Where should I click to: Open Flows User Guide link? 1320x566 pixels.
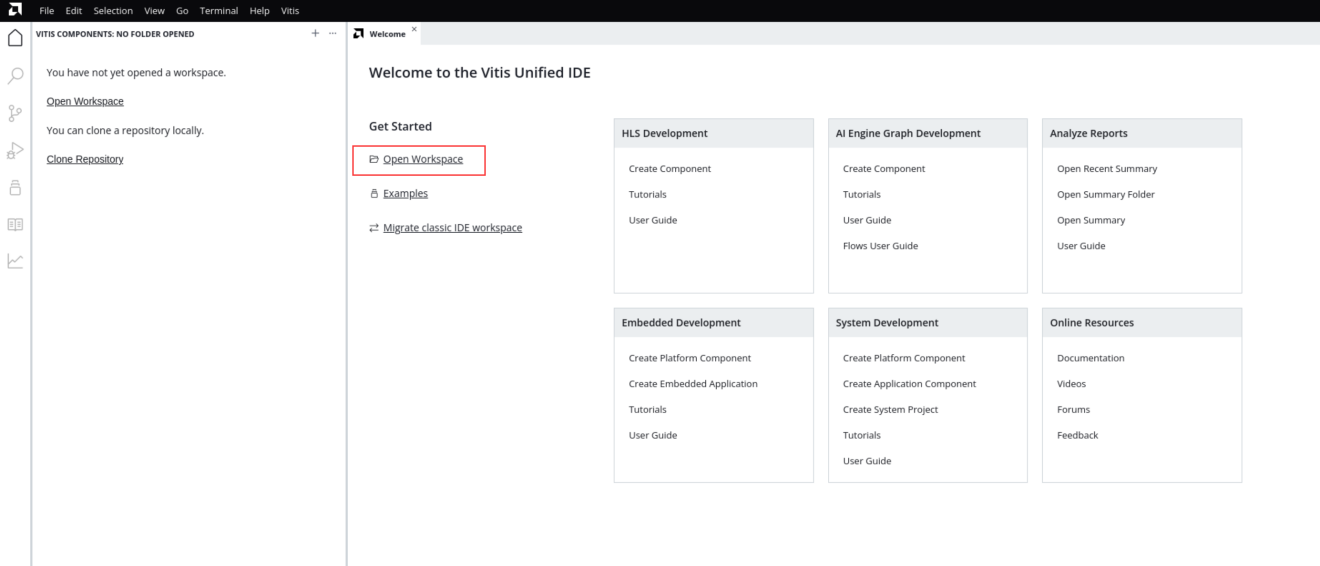coord(880,246)
